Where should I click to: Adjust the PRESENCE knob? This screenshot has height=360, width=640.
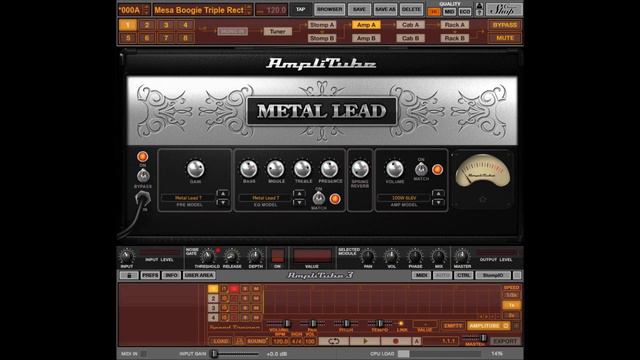click(329, 169)
